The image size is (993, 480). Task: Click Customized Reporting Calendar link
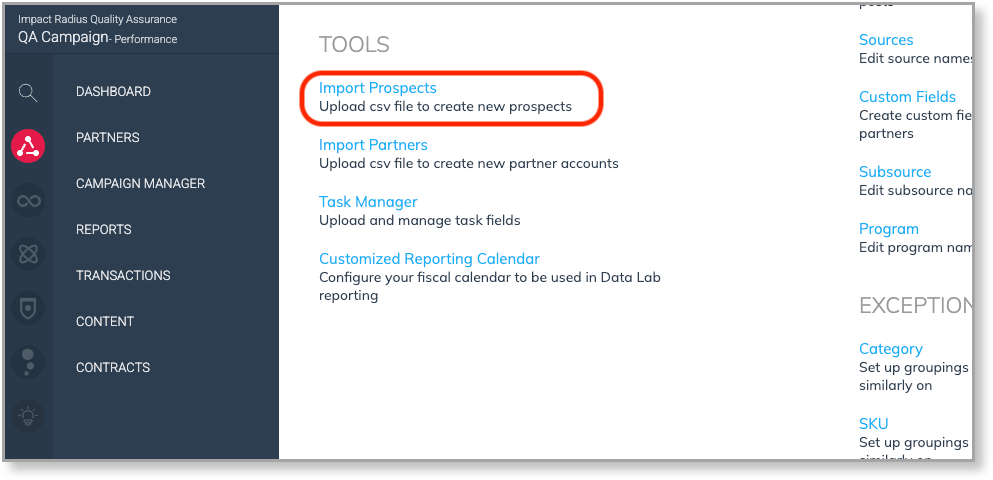[429, 259]
